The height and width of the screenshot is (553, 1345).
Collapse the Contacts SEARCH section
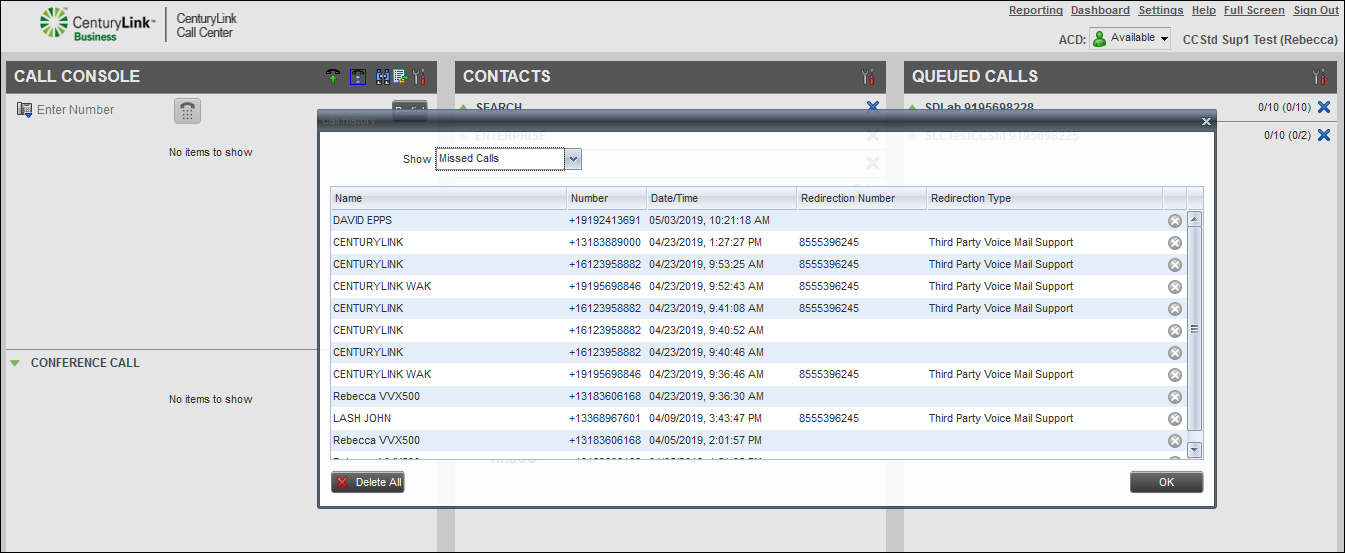pyautogui.click(x=464, y=107)
